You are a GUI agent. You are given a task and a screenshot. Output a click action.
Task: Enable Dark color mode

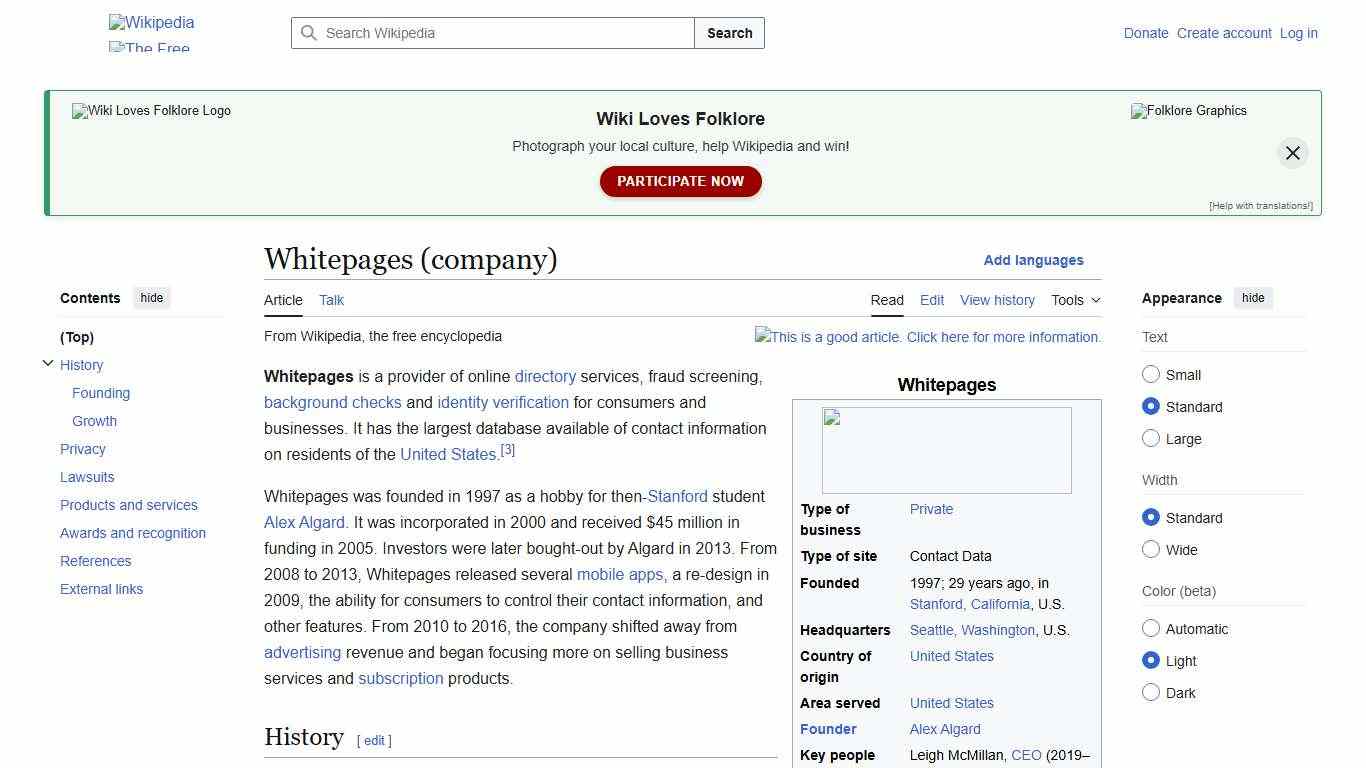pos(1151,692)
